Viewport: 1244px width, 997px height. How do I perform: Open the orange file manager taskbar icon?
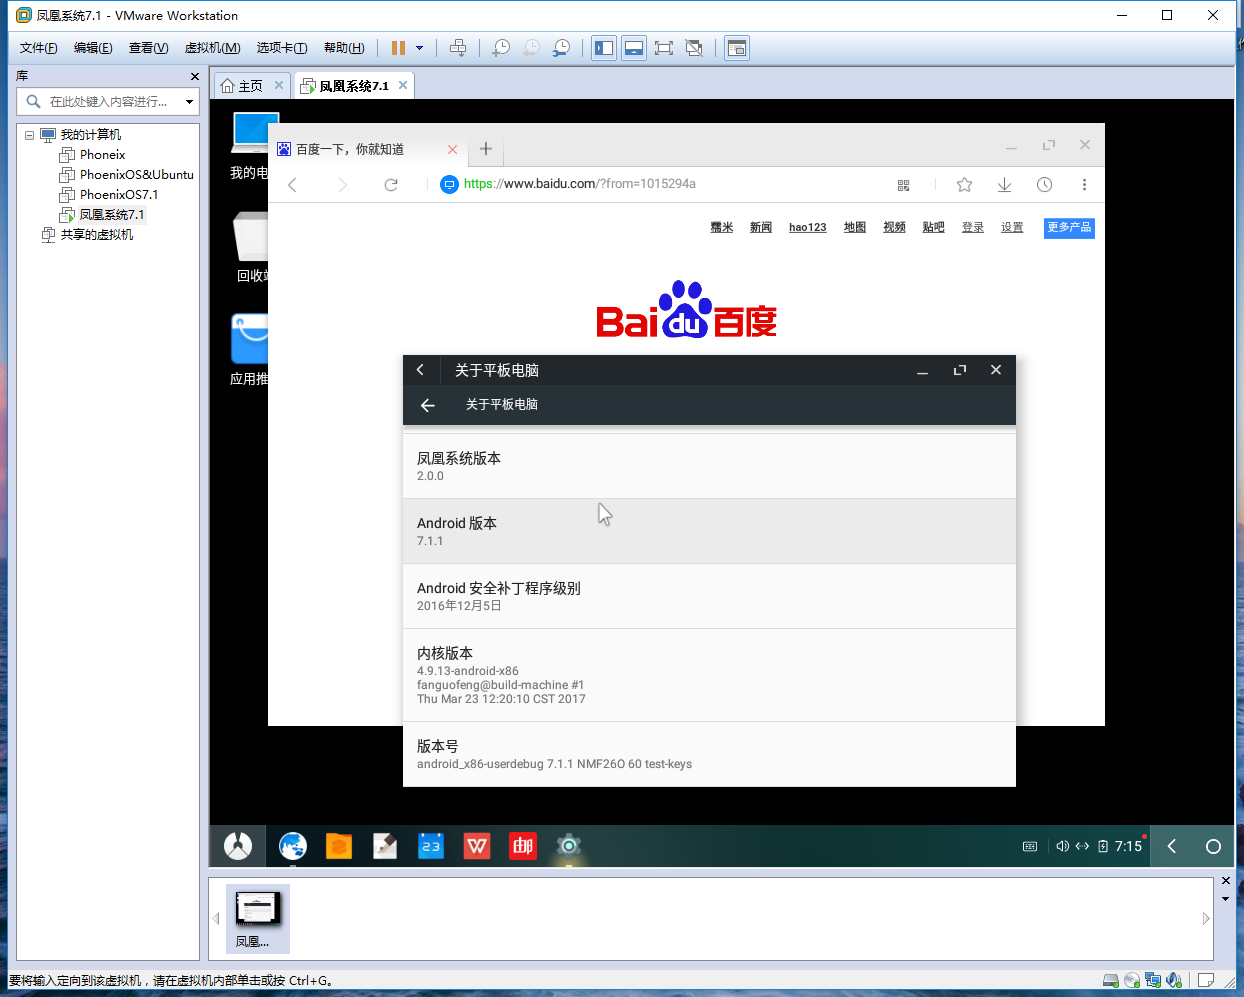[x=339, y=846]
